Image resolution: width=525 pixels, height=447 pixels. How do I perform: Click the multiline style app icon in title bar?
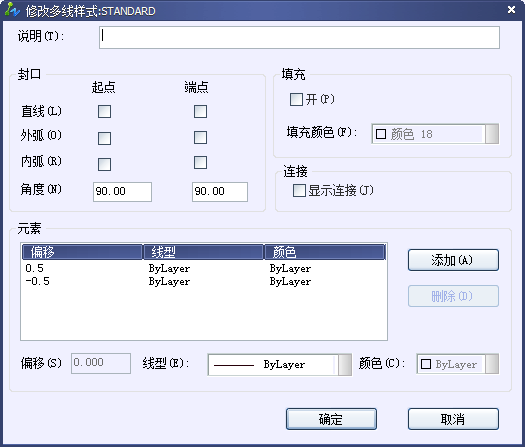coord(12,10)
